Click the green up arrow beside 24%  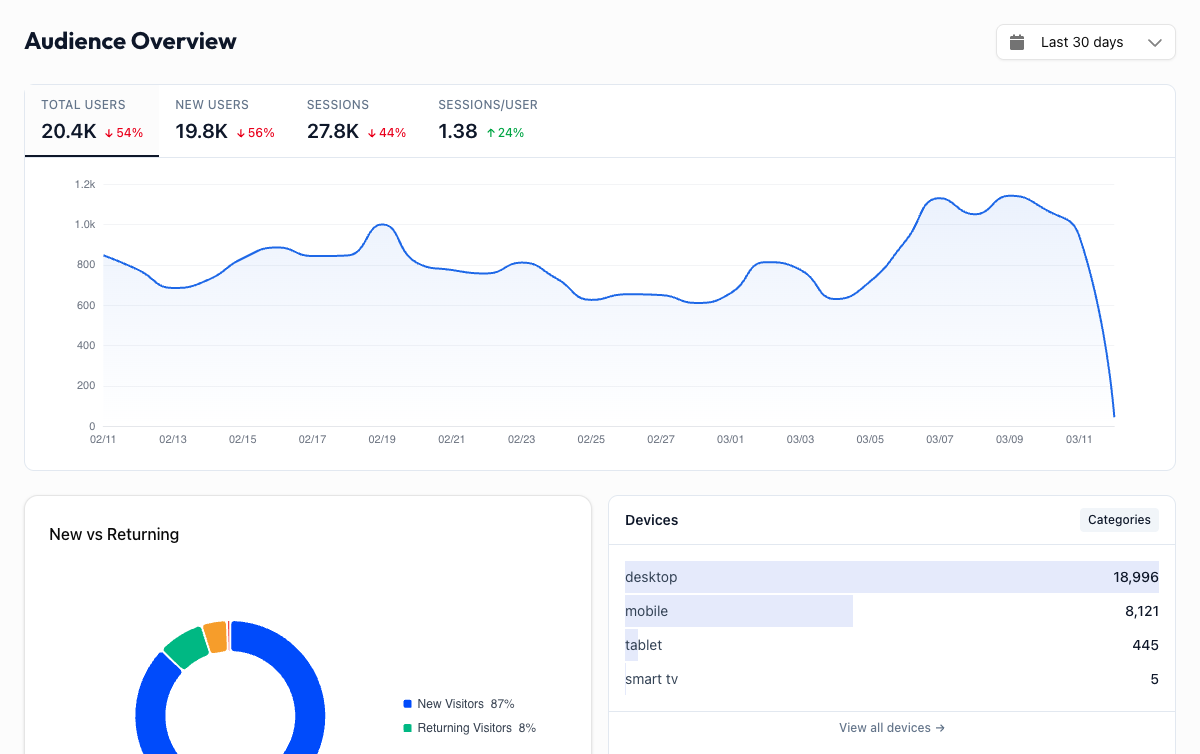[x=491, y=133]
